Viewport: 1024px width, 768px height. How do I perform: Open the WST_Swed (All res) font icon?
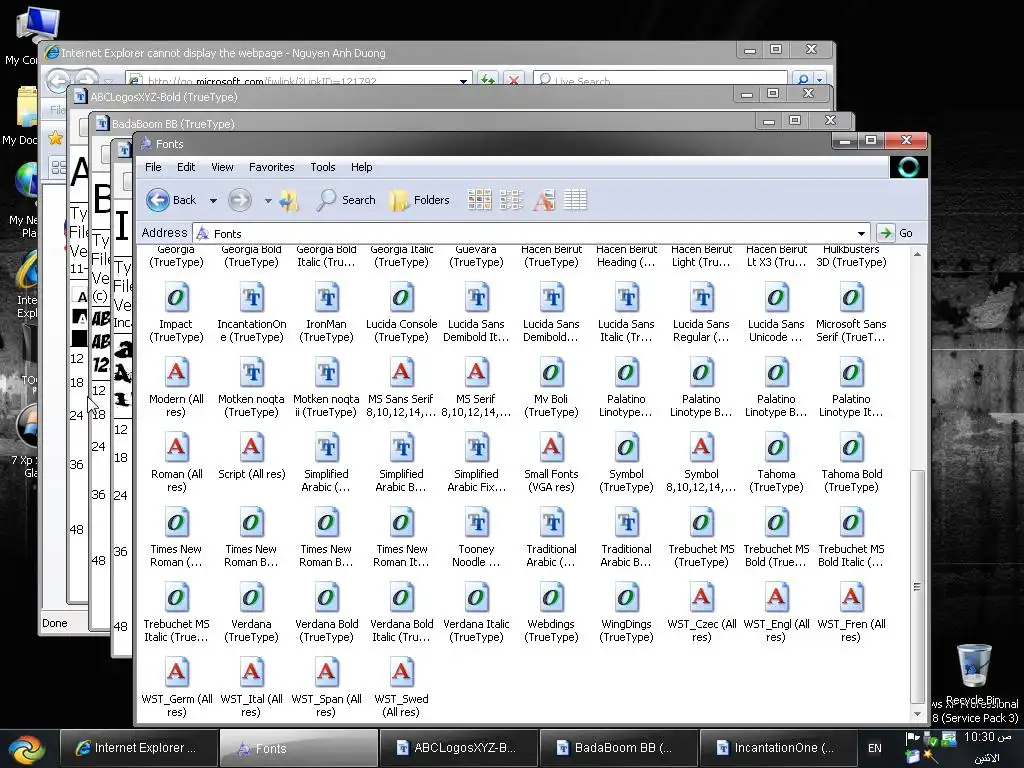pos(402,674)
